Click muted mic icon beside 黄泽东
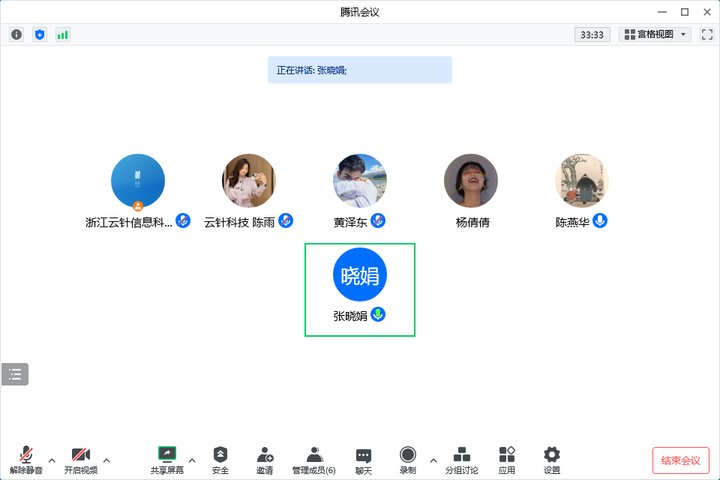 pos(378,221)
